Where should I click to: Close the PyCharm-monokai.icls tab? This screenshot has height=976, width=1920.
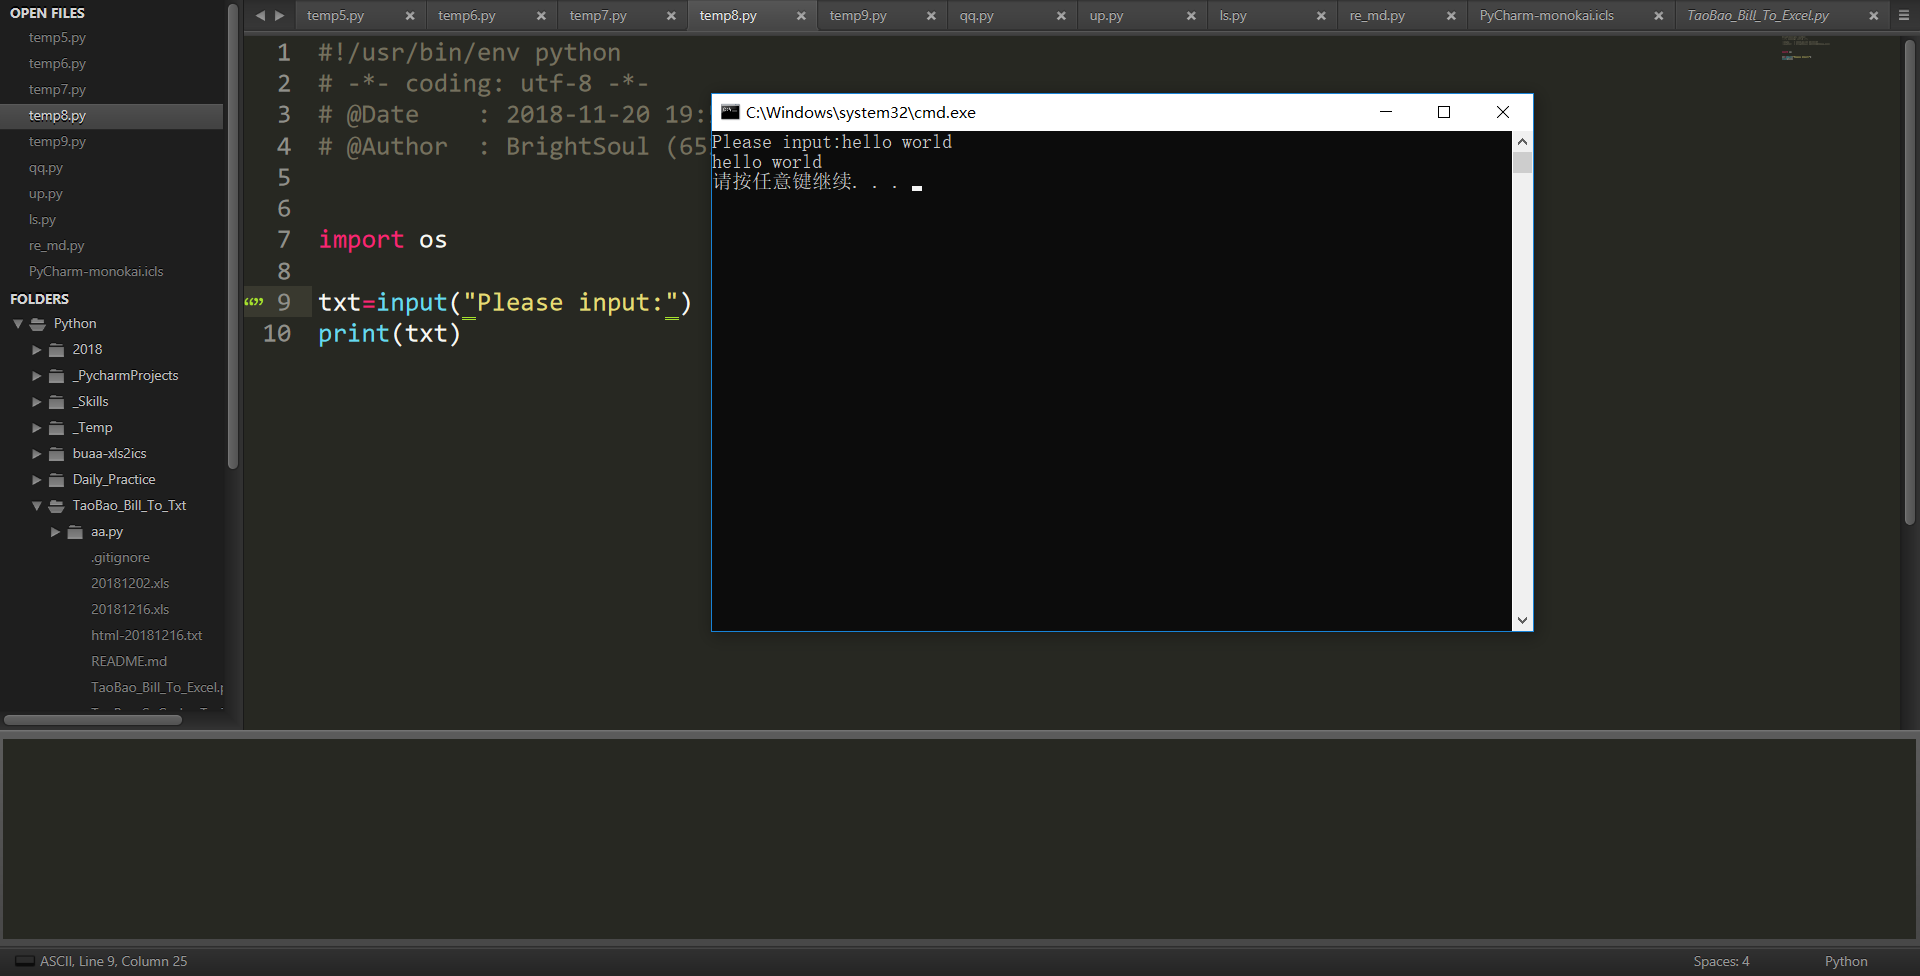coord(1658,16)
